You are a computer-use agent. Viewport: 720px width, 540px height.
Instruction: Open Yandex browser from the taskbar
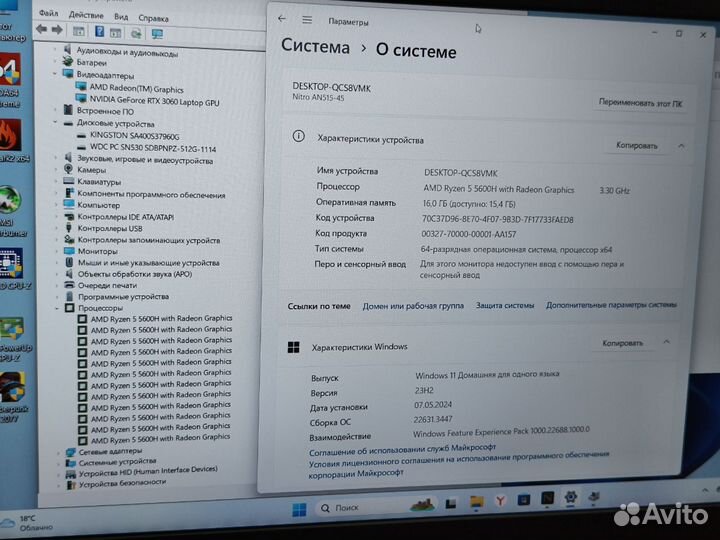(x=500, y=501)
